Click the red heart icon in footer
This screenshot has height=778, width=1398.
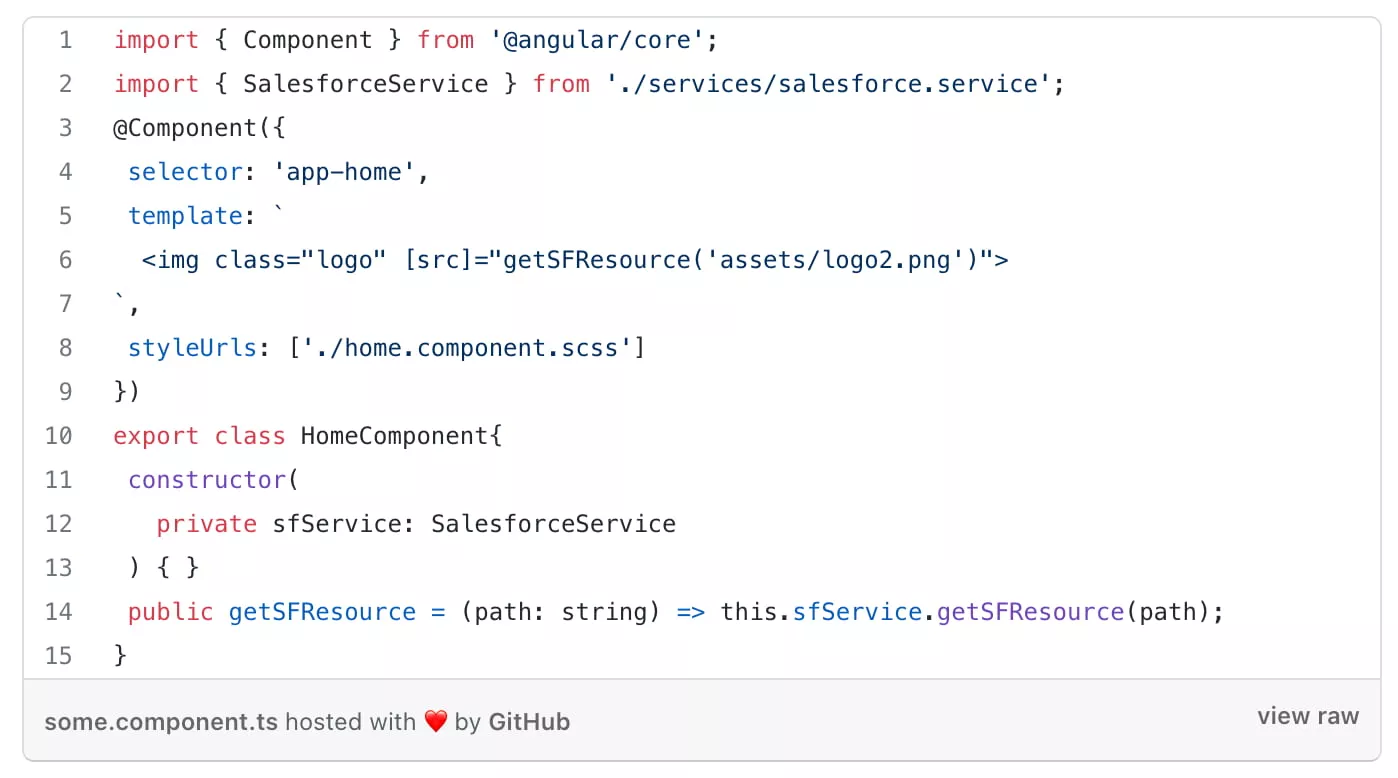pos(435,722)
